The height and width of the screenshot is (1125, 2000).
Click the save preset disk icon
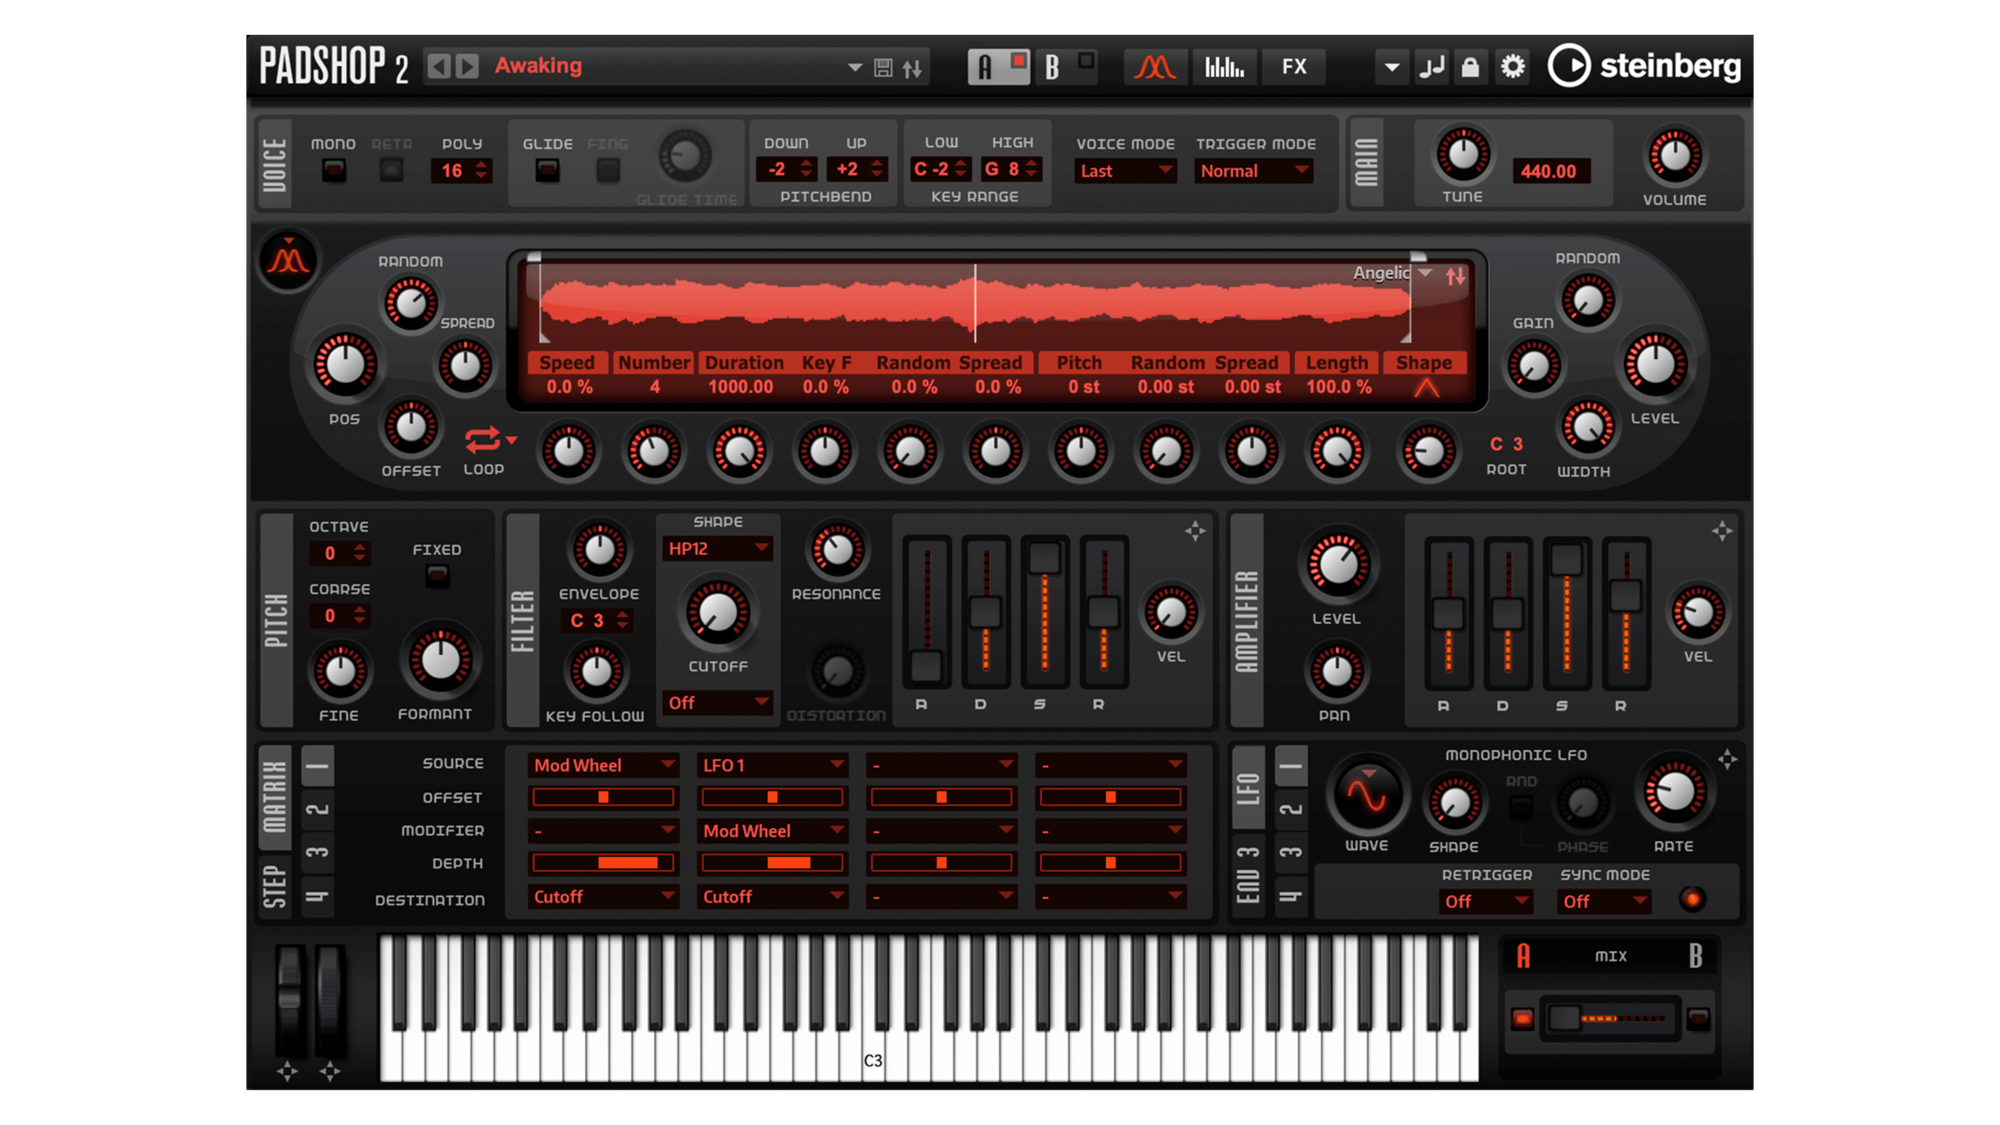click(883, 67)
